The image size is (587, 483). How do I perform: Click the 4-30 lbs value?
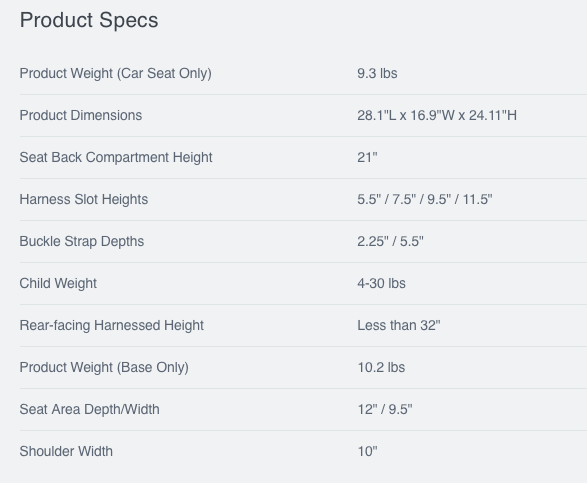pos(381,283)
